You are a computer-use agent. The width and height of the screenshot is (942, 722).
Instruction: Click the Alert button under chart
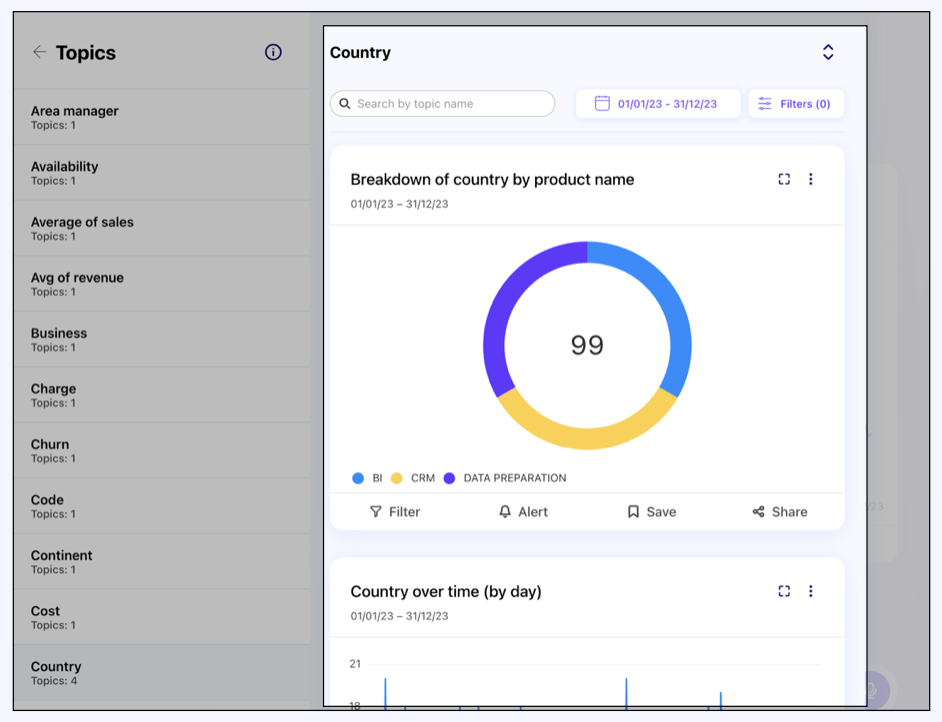(x=523, y=512)
